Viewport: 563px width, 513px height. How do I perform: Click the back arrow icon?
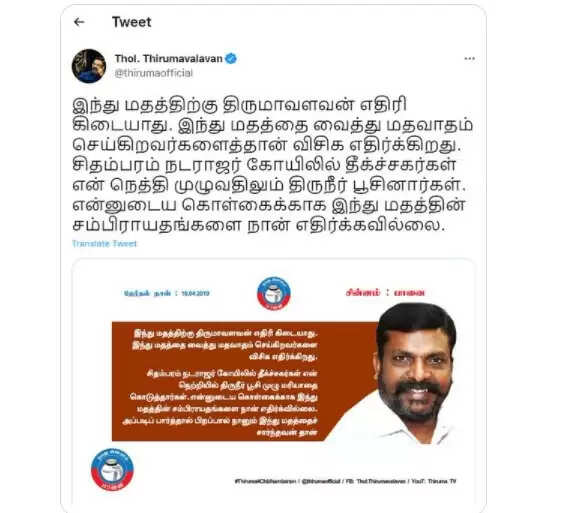tap(79, 22)
